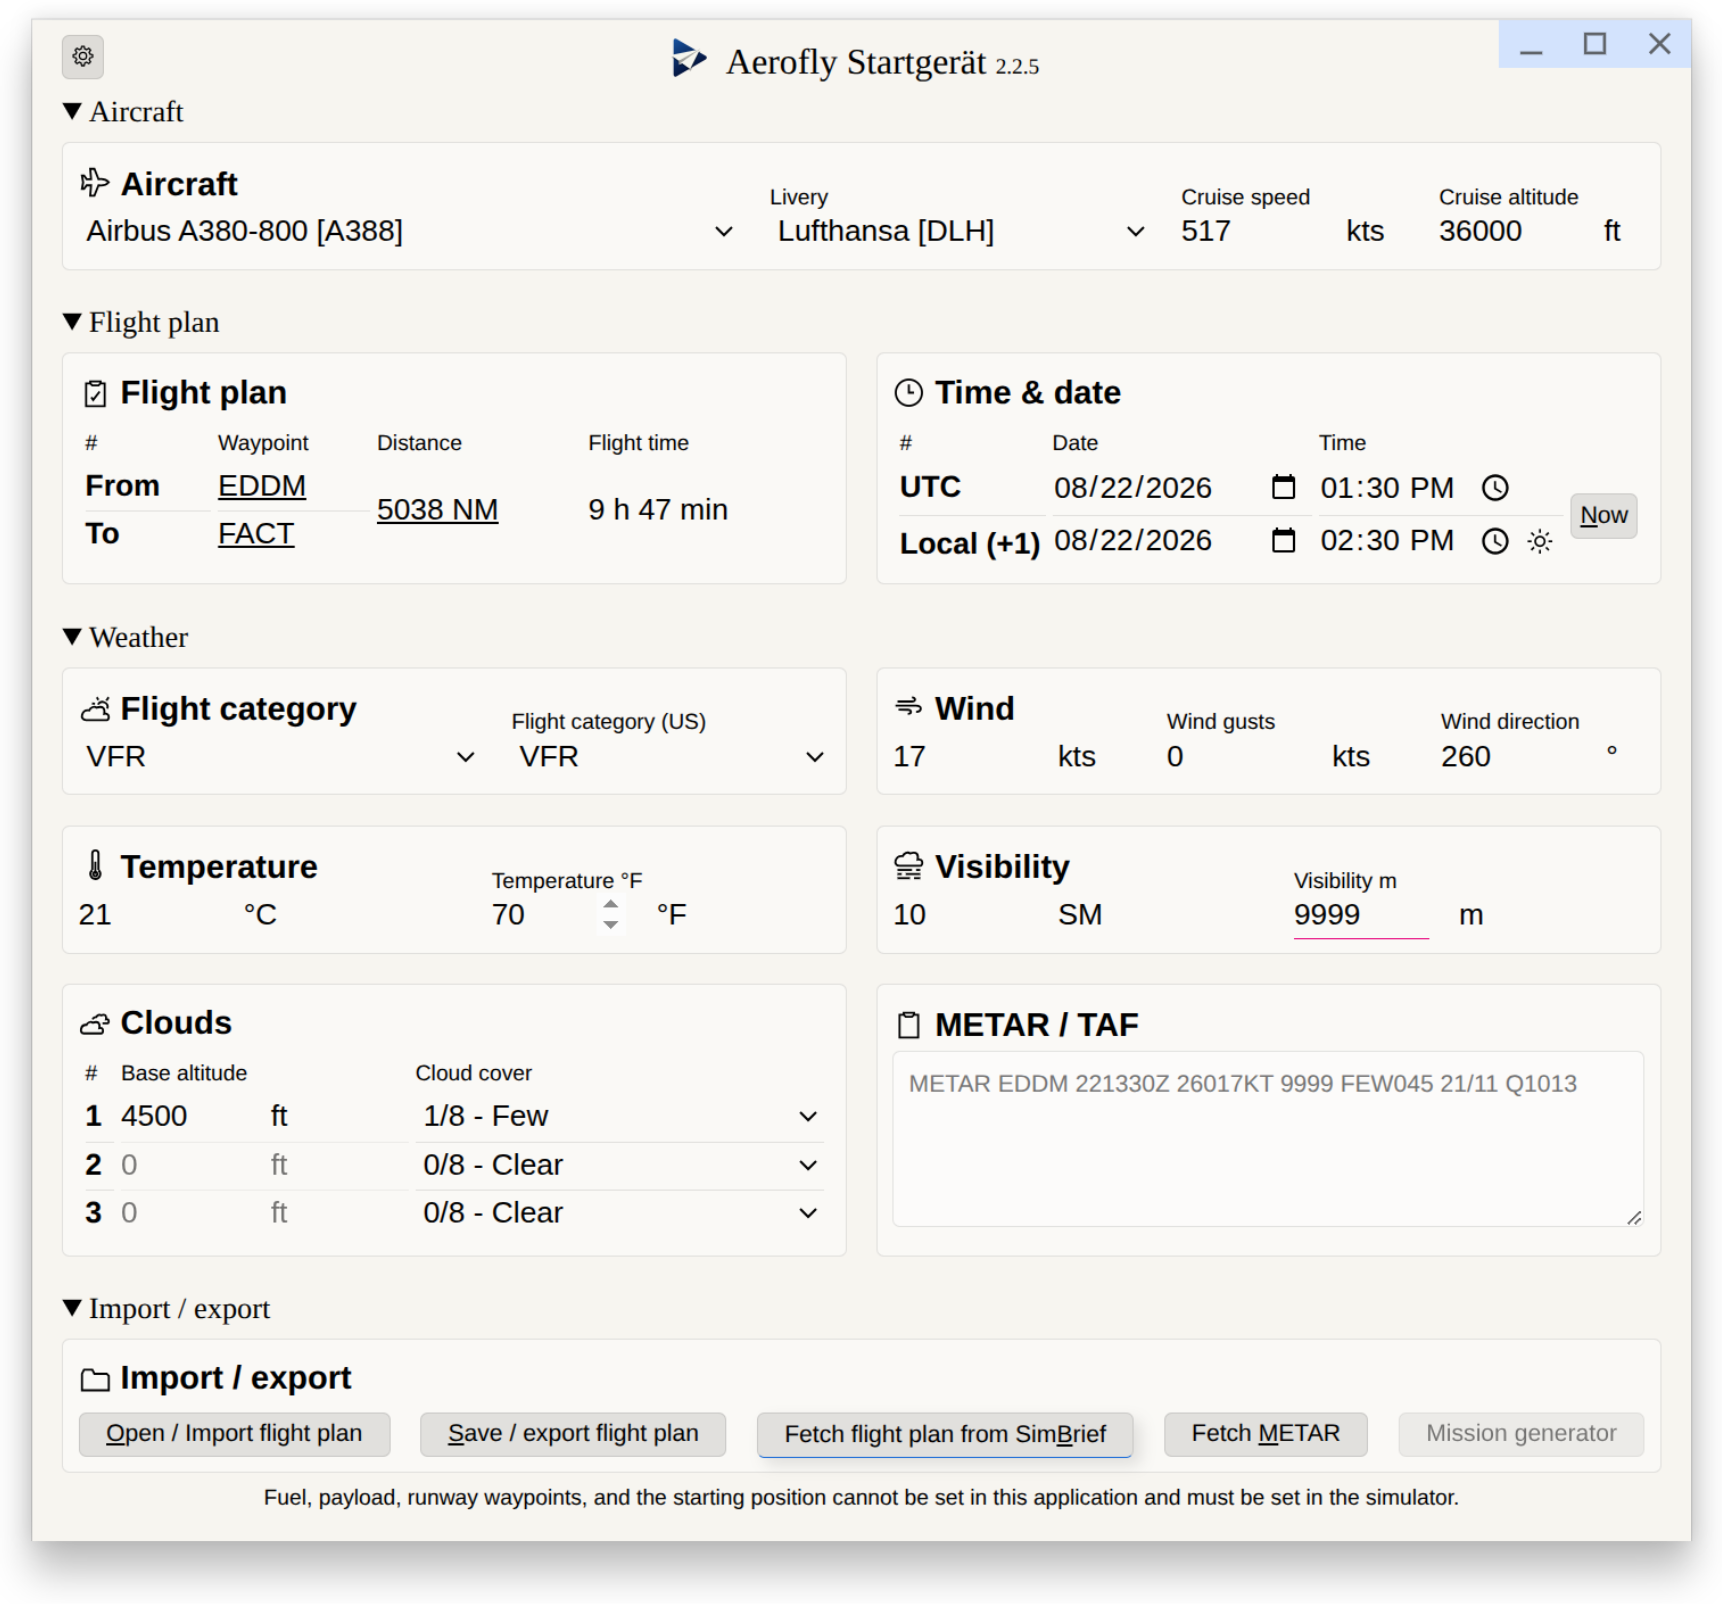Click inside the METAR / TAF text area

[1268, 1139]
